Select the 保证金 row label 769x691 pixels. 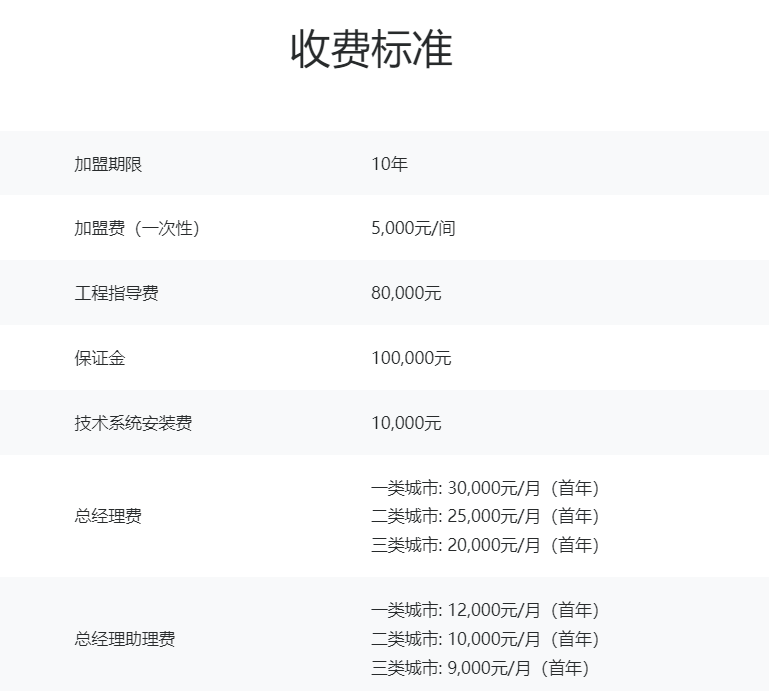100,359
